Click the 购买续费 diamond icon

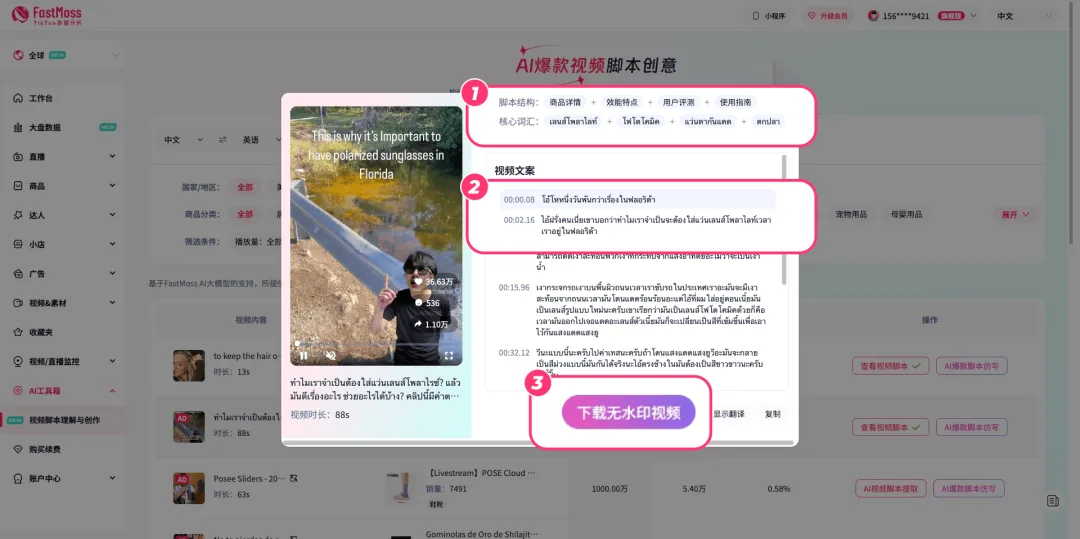tap(19, 449)
